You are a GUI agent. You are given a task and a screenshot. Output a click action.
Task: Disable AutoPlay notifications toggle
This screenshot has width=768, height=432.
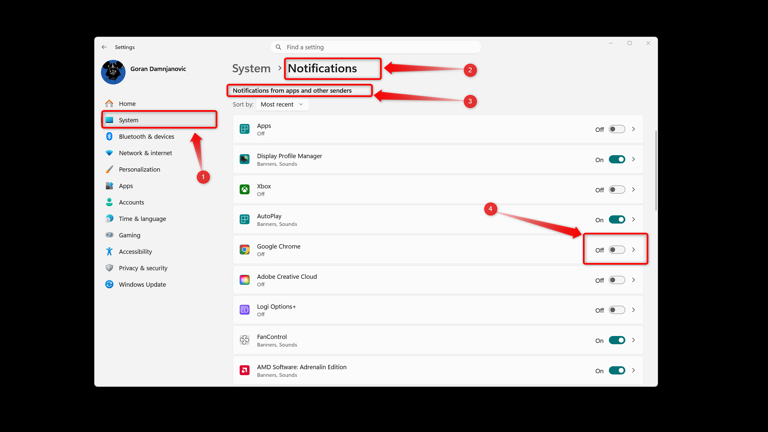(x=617, y=219)
